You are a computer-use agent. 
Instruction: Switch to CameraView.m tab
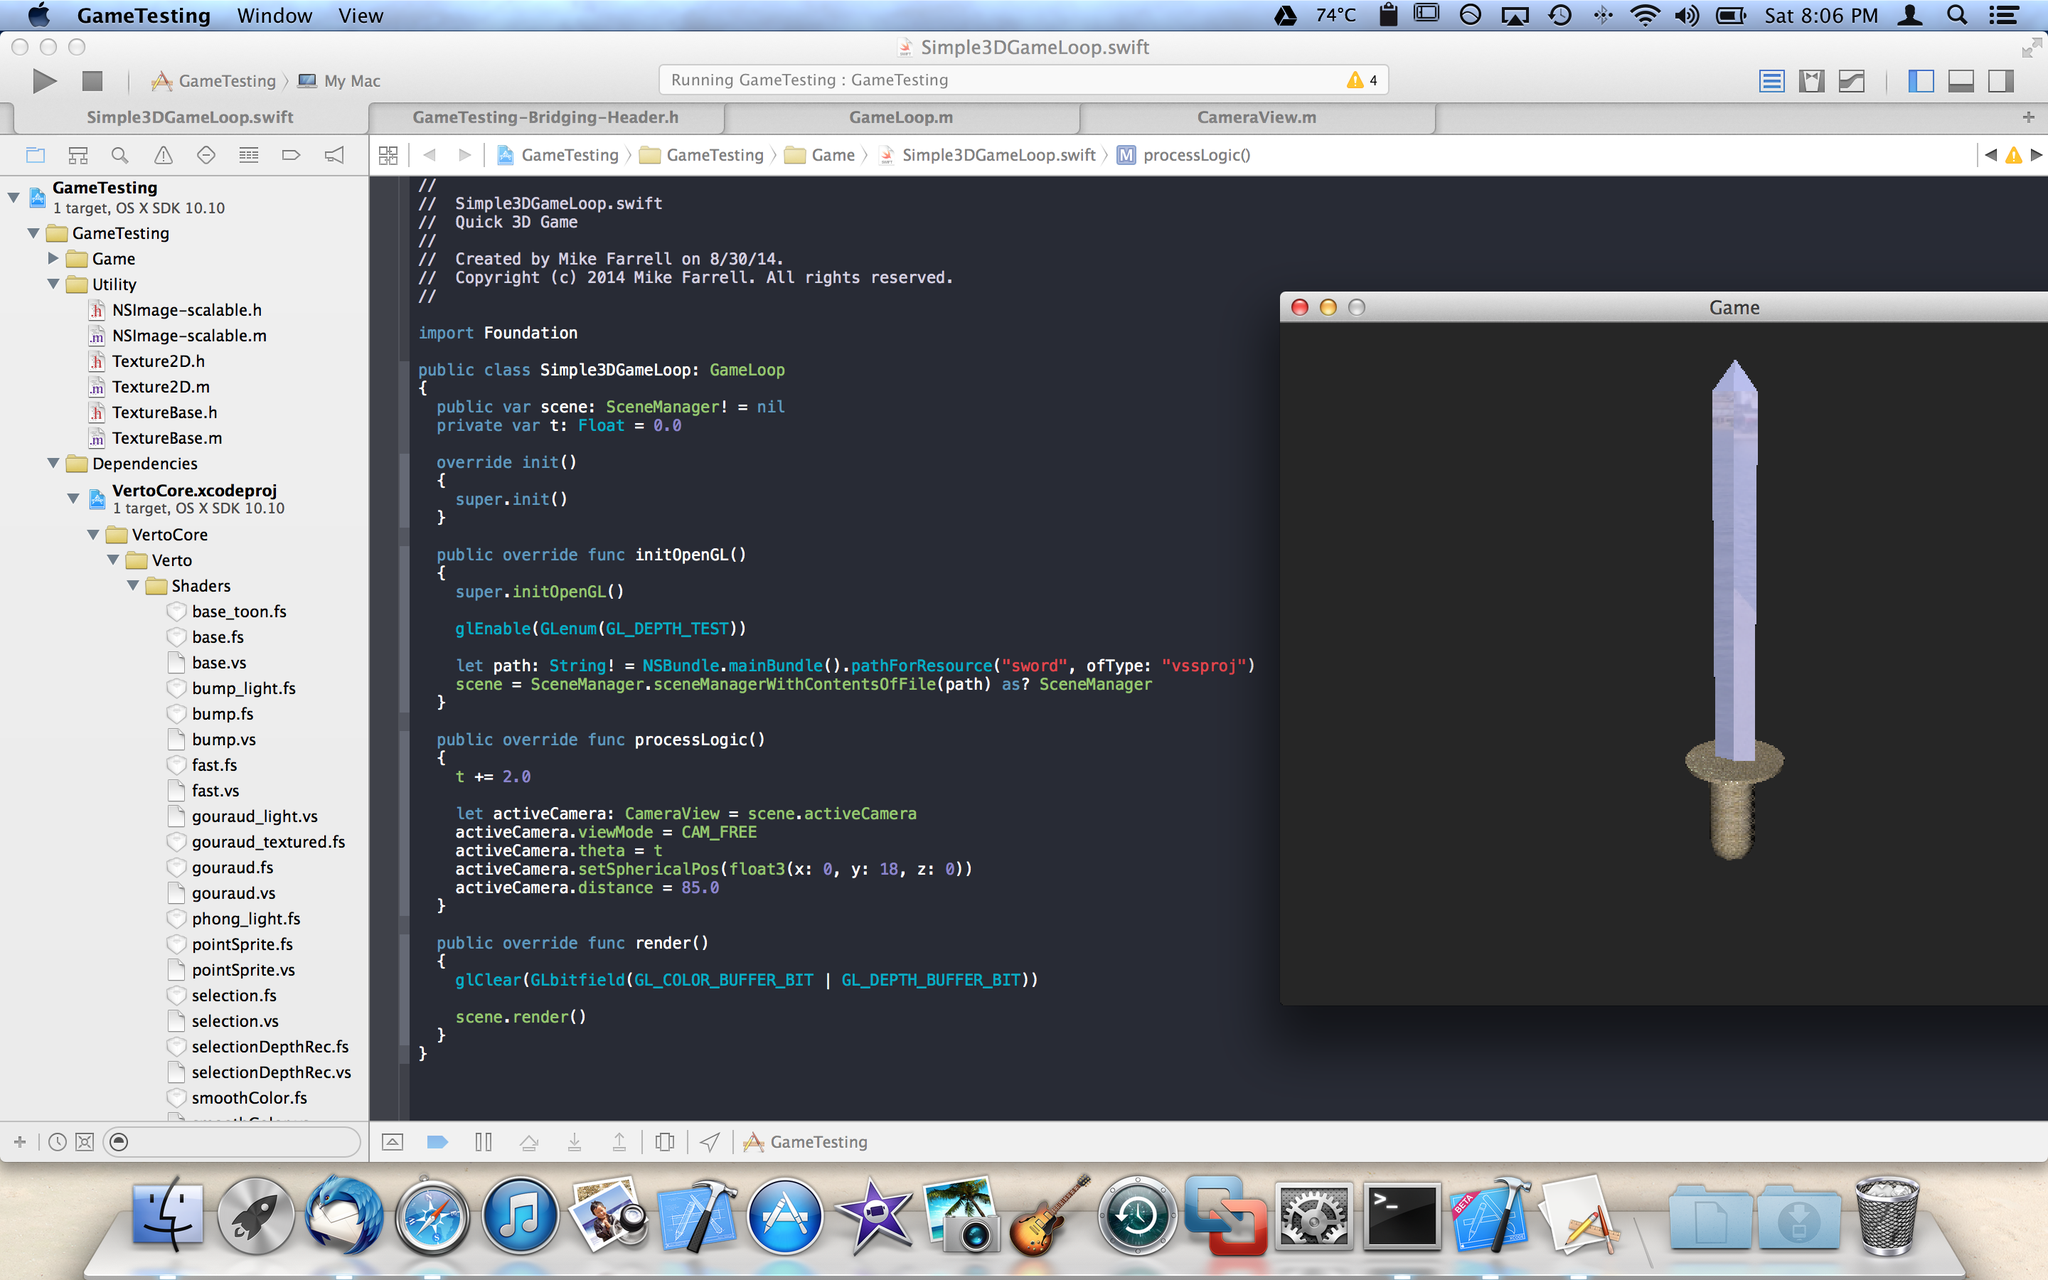(x=1257, y=117)
